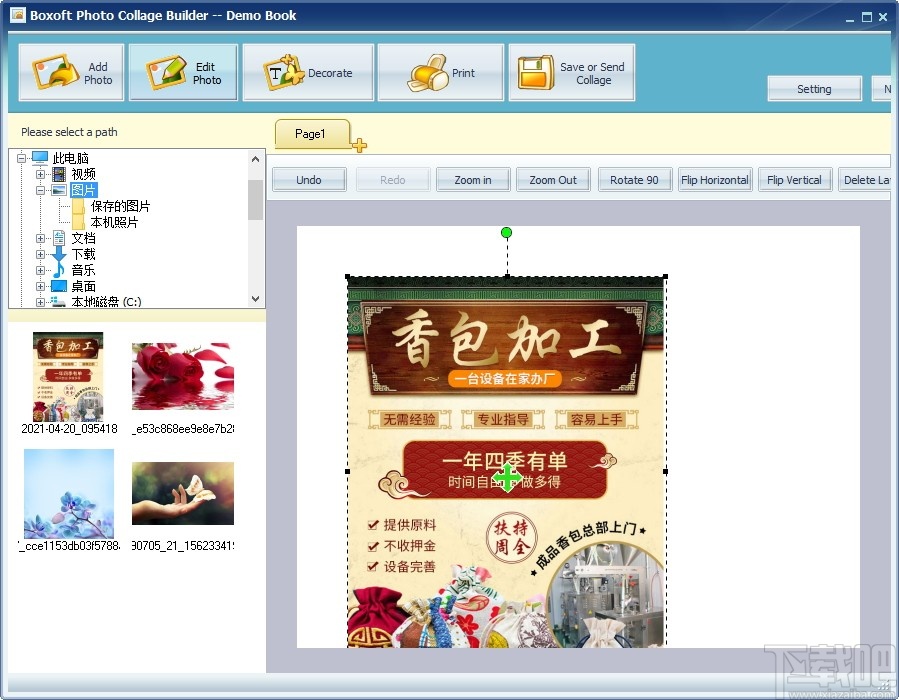This screenshot has height=700, width=899.
Task: Collapse the 此电脑 tree node
Action: pyautogui.click(x=20, y=157)
